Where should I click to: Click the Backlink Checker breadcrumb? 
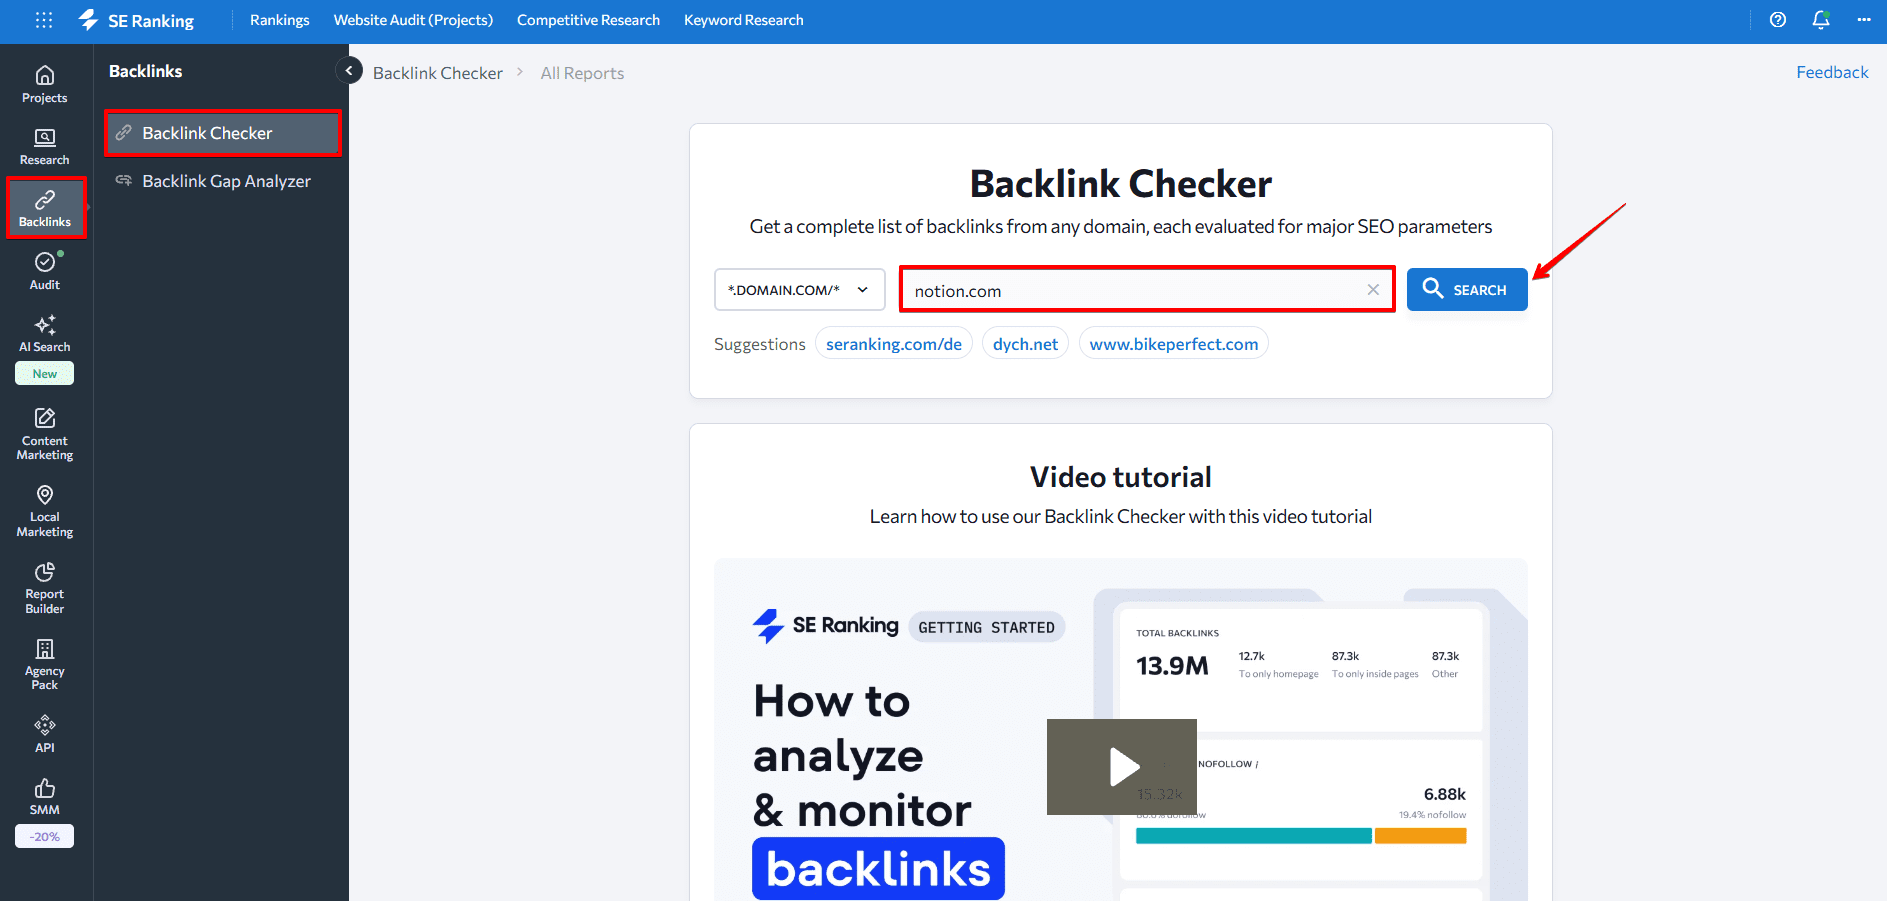[x=438, y=73]
